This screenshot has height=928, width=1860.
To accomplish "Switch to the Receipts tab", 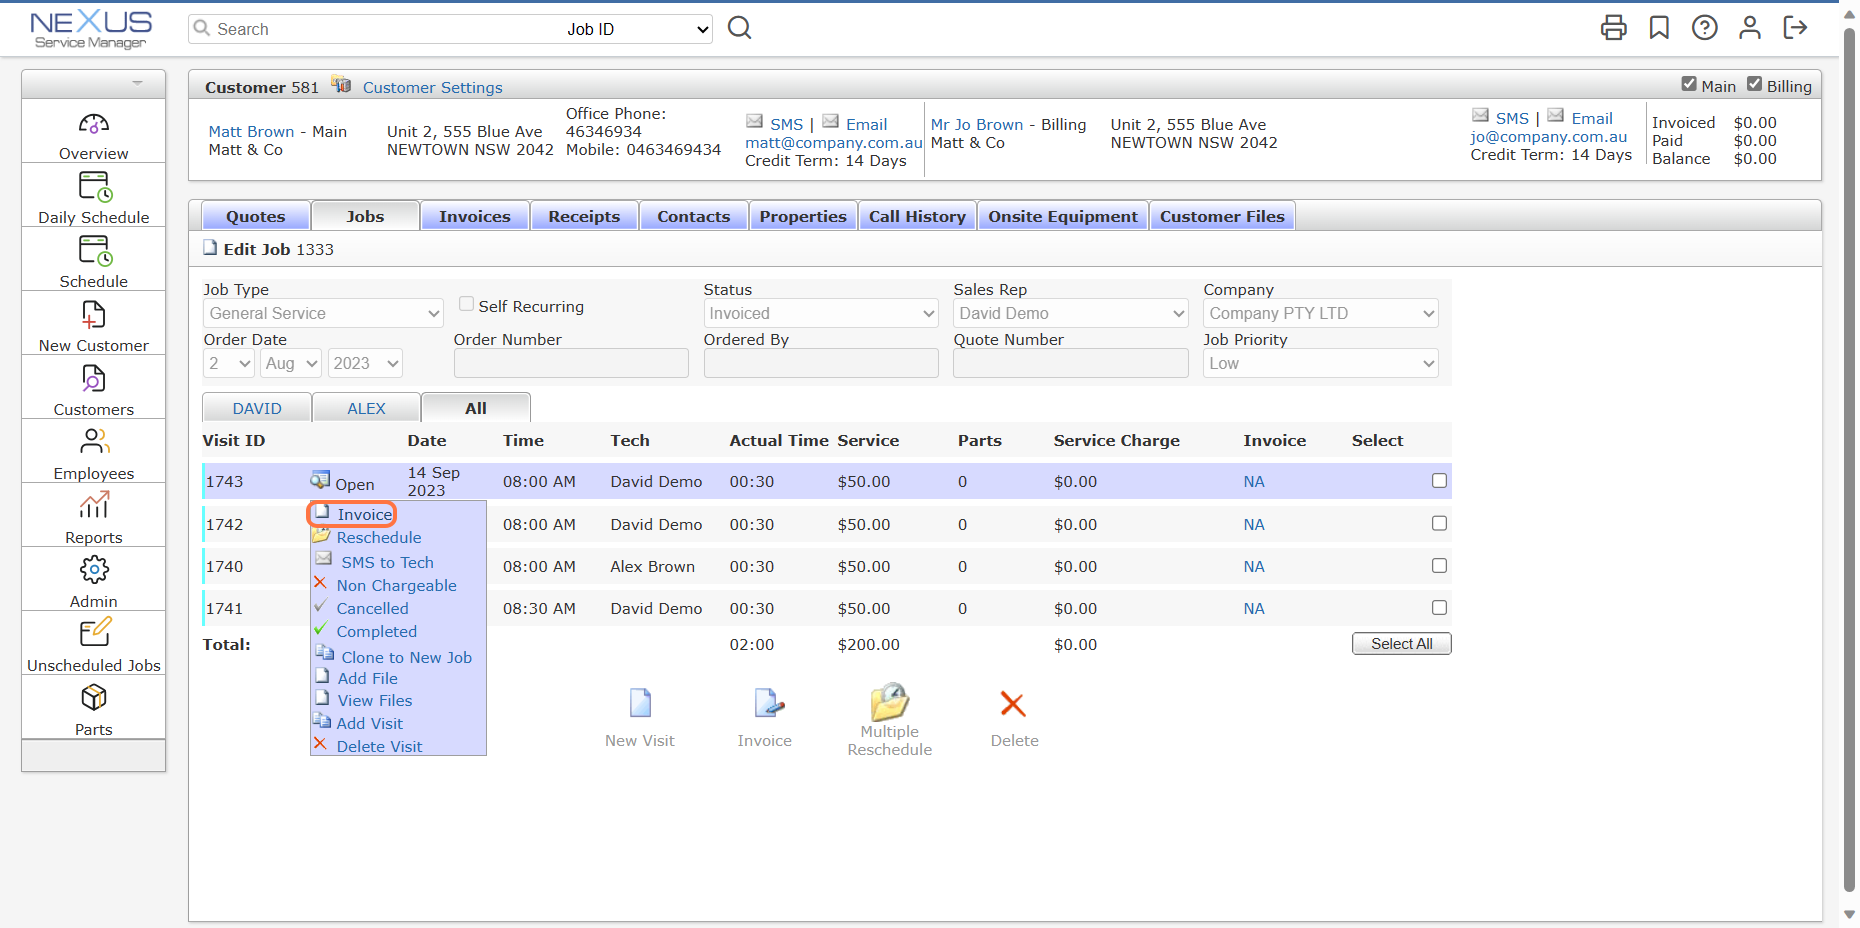I will click(x=584, y=216).
